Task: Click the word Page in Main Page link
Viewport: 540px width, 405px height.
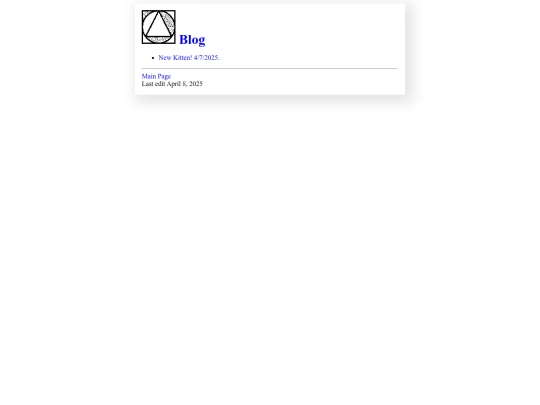Action: [x=164, y=76]
